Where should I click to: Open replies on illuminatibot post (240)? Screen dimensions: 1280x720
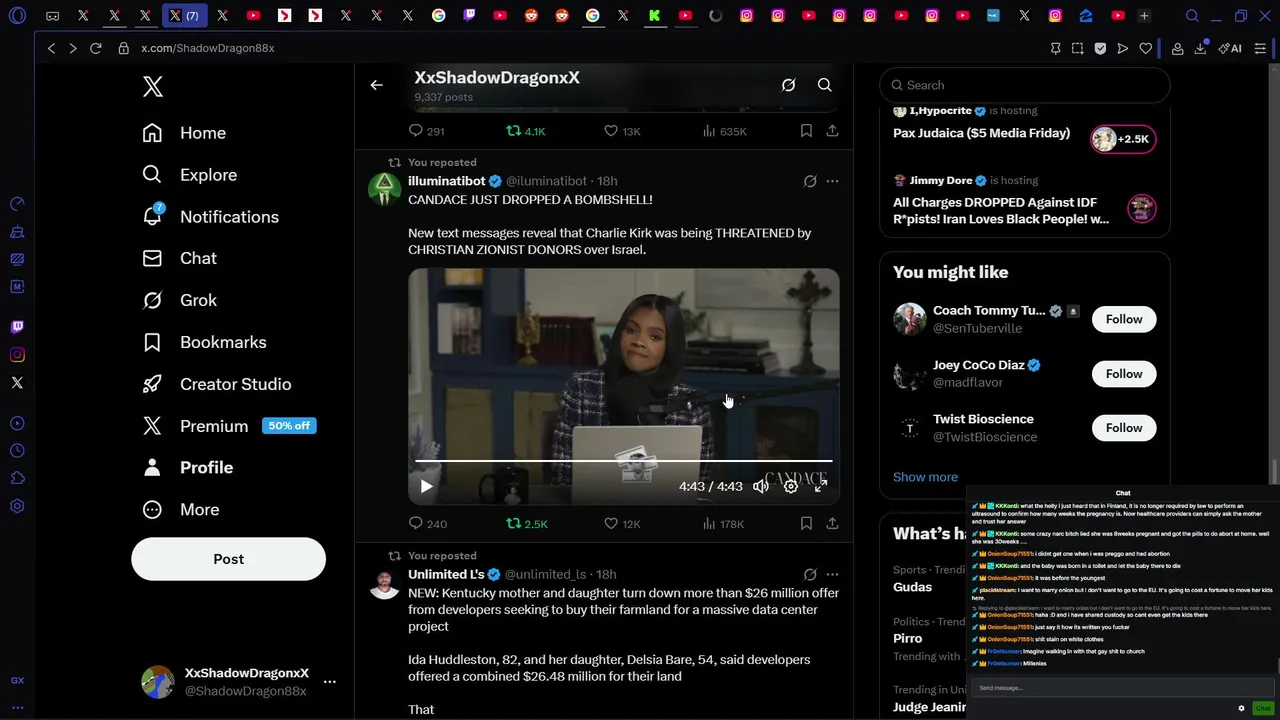tap(428, 523)
